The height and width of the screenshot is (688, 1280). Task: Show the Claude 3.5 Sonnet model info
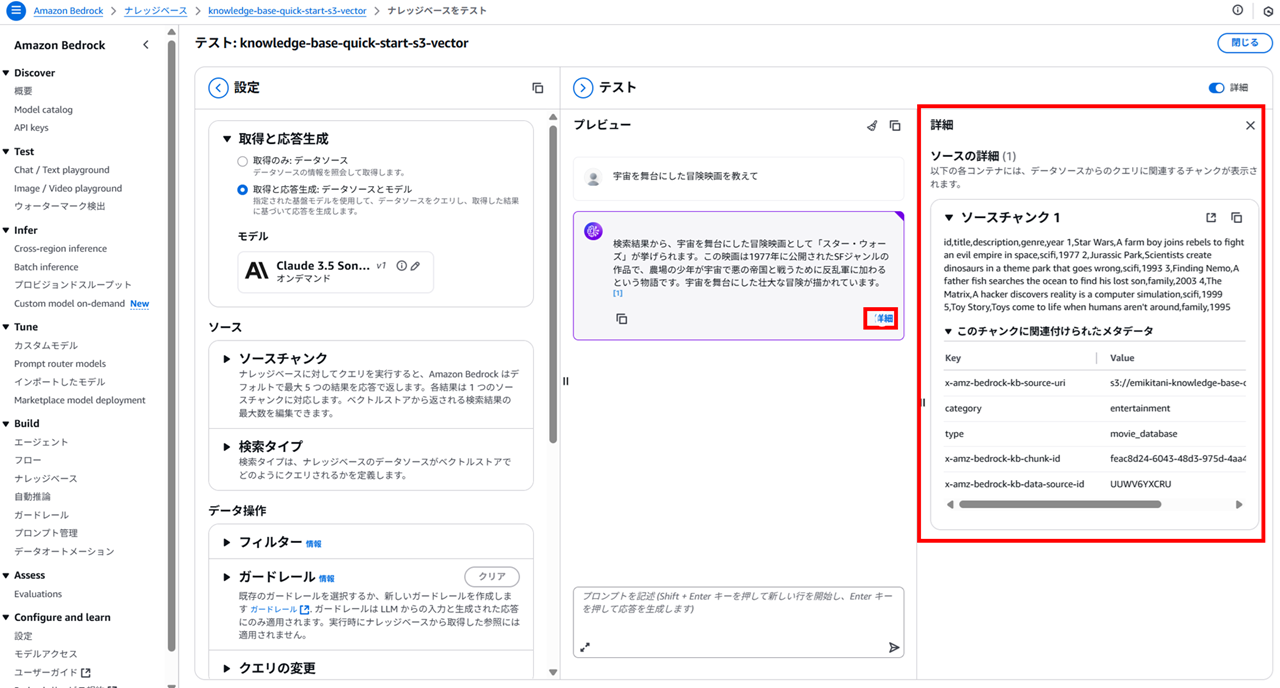[x=401, y=266]
